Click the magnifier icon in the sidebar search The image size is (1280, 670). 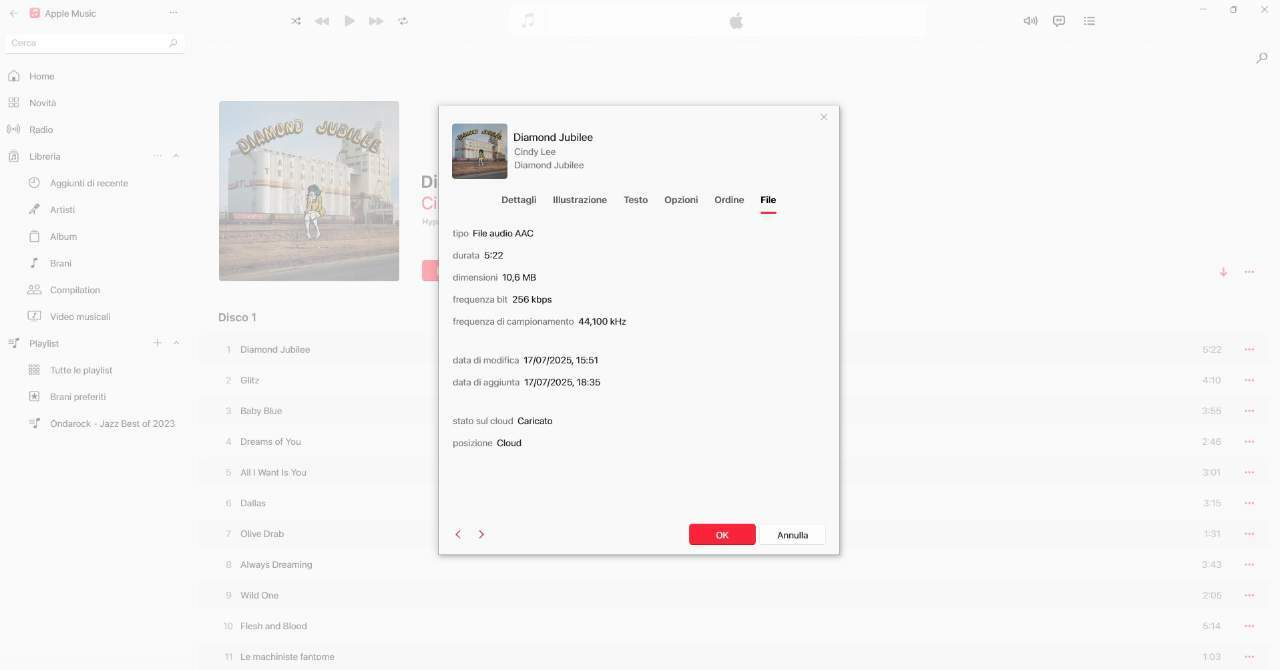point(173,43)
